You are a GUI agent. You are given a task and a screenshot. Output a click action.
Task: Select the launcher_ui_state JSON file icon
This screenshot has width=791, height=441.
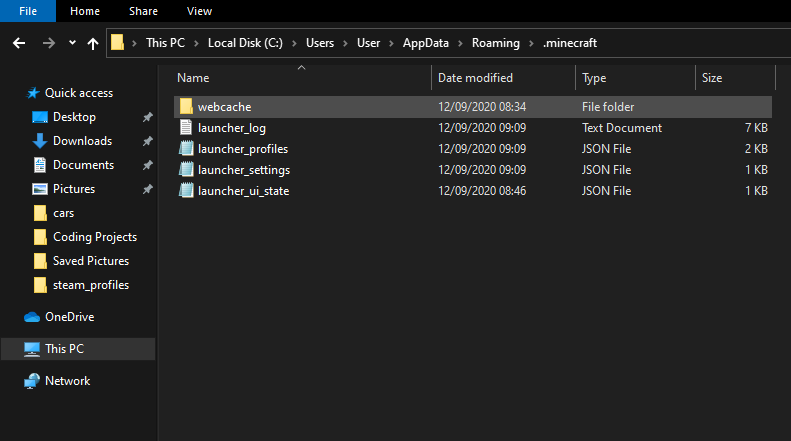(x=185, y=190)
